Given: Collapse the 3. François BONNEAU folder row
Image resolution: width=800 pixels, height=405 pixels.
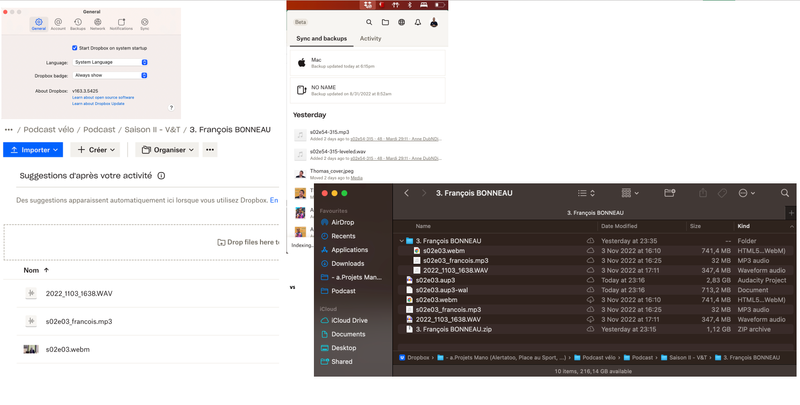Looking at the screenshot, I should coord(402,241).
